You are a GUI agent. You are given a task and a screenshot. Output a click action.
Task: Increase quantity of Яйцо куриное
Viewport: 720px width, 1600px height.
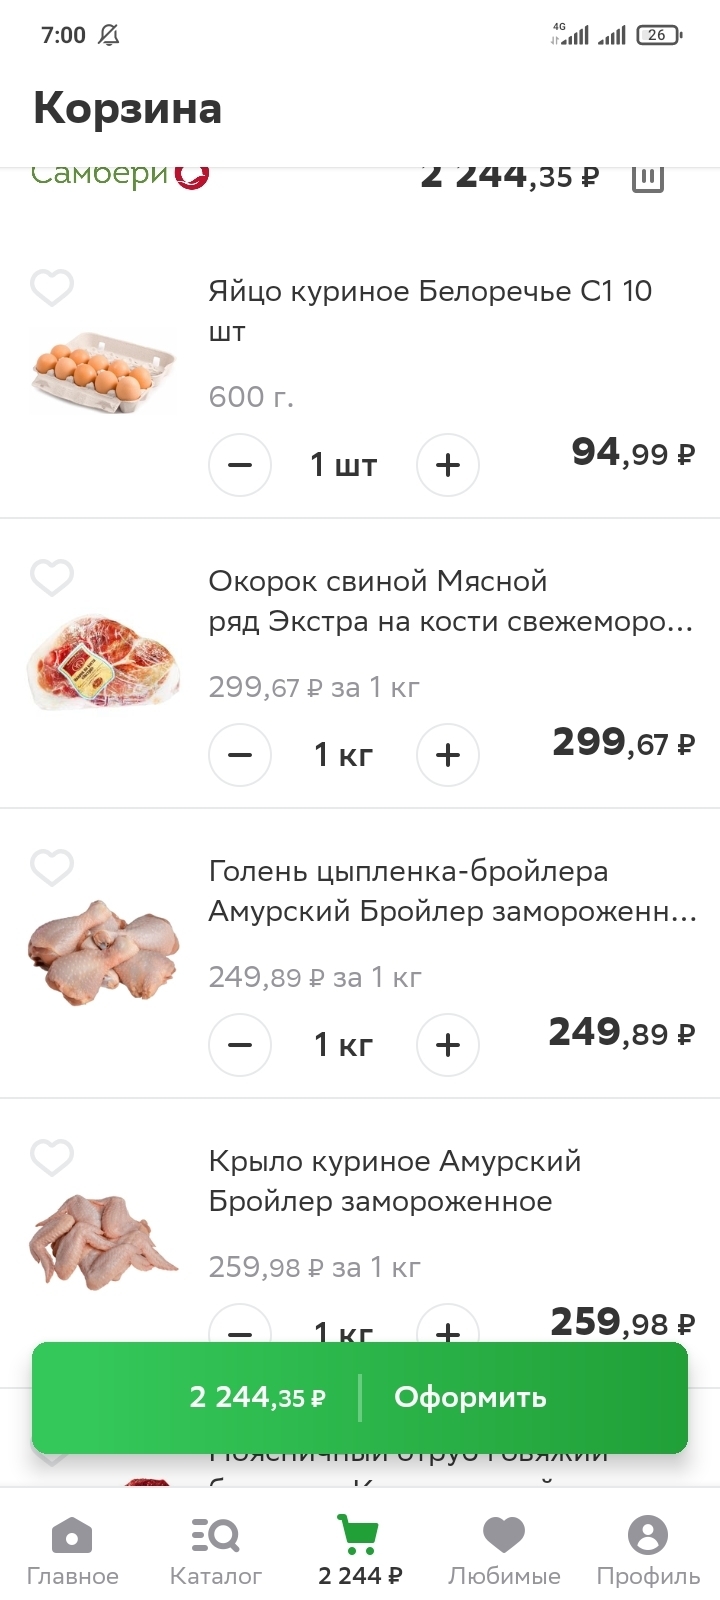(448, 465)
